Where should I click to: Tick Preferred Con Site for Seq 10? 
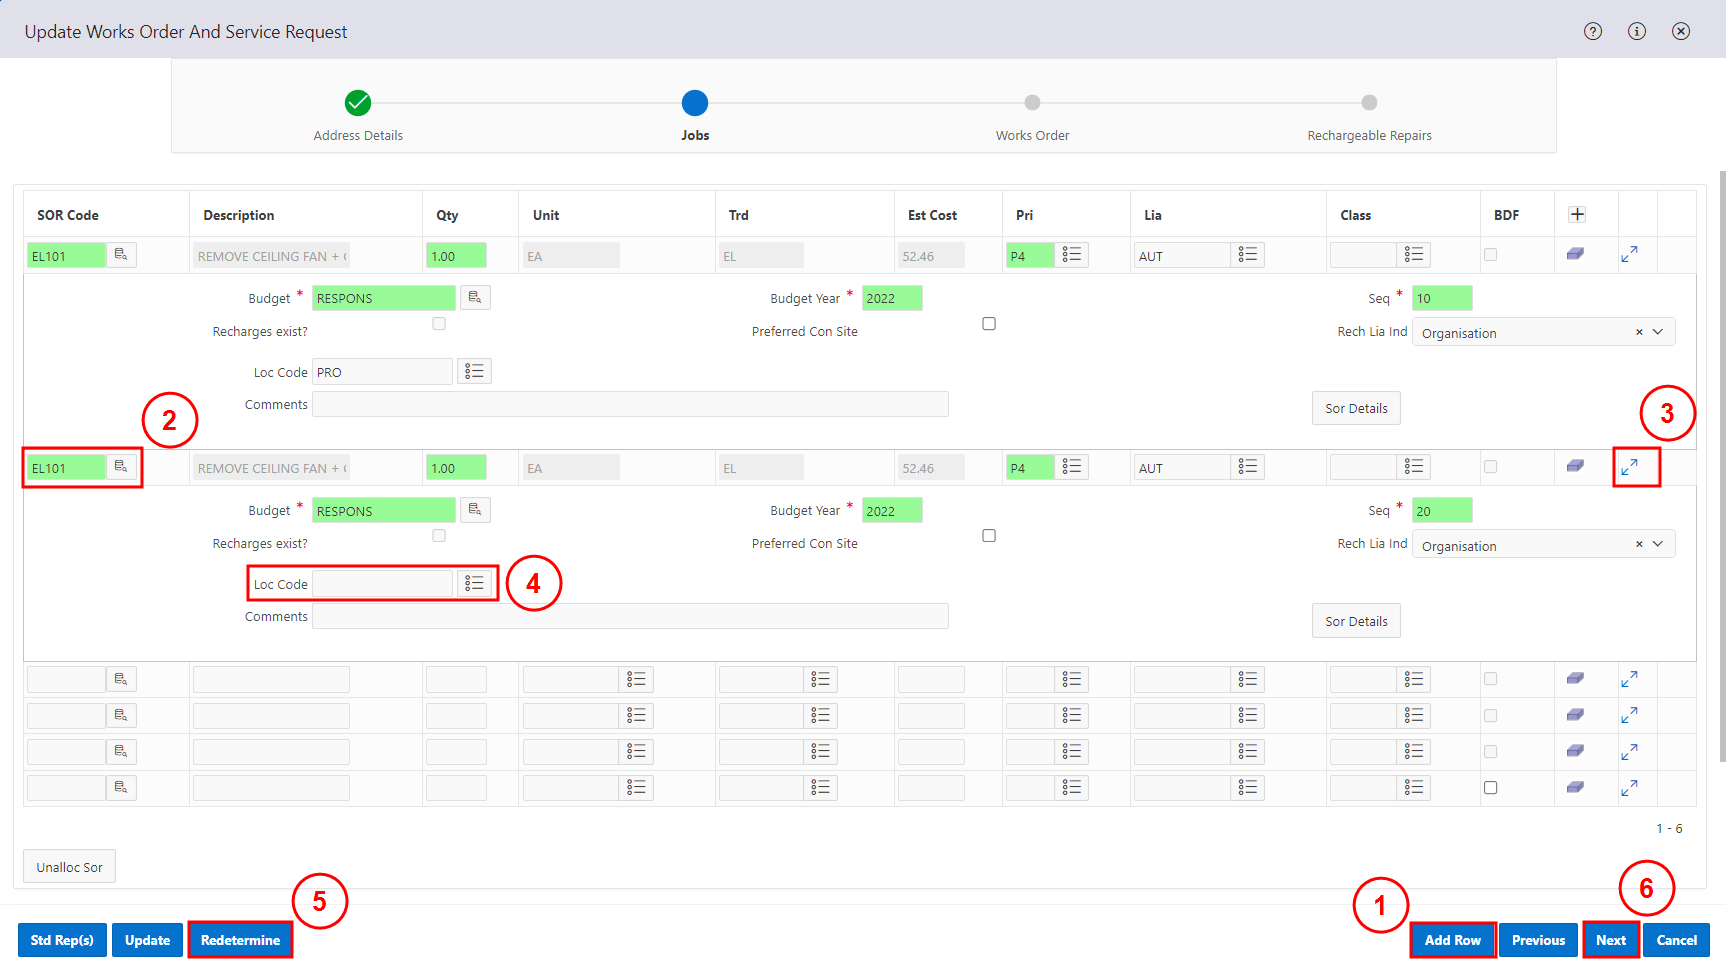coord(989,324)
